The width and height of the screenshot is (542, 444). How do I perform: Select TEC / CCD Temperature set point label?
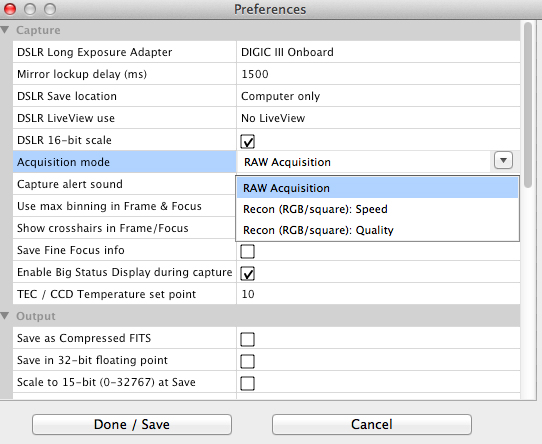coord(106,294)
